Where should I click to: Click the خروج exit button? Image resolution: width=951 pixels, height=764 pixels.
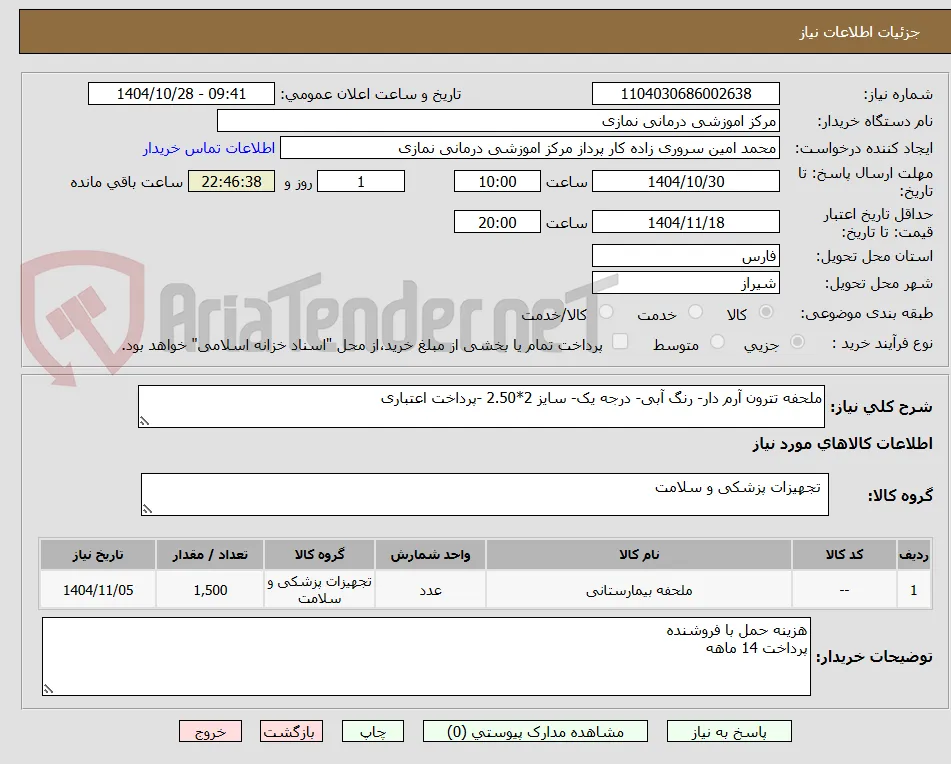pos(210,731)
